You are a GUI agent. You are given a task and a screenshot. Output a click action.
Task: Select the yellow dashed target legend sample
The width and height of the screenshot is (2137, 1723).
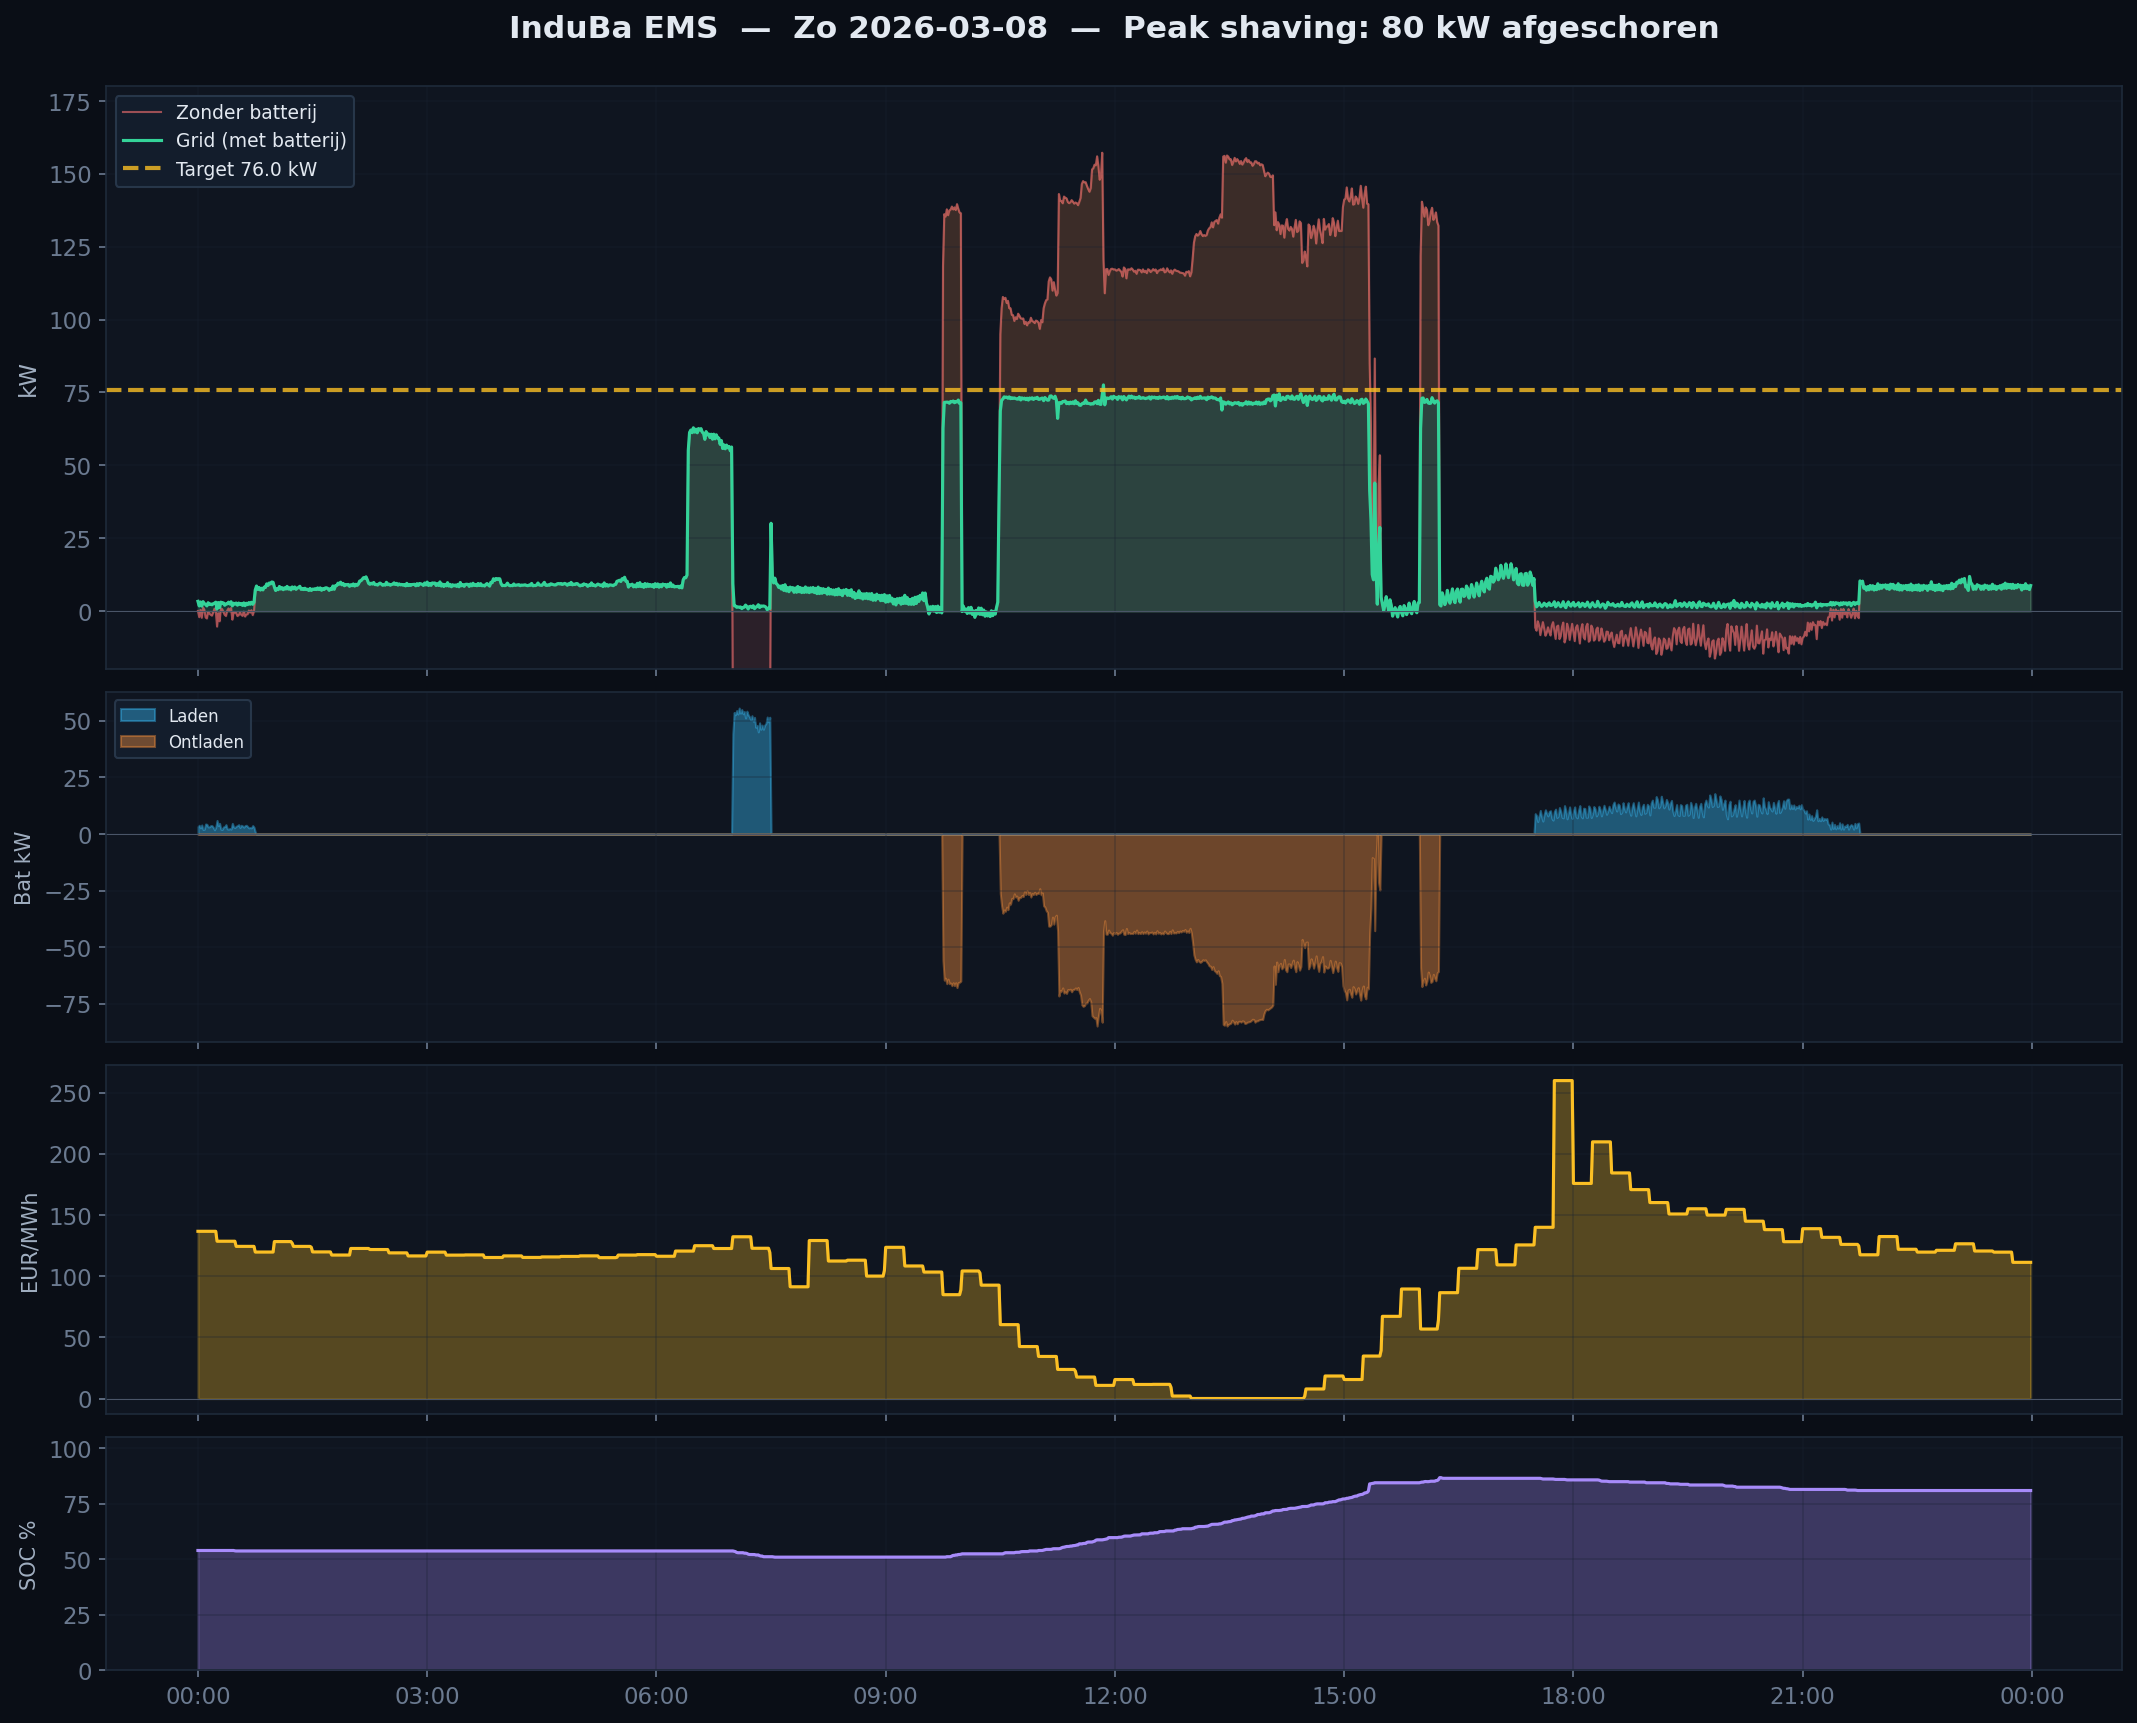click(x=142, y=169)
